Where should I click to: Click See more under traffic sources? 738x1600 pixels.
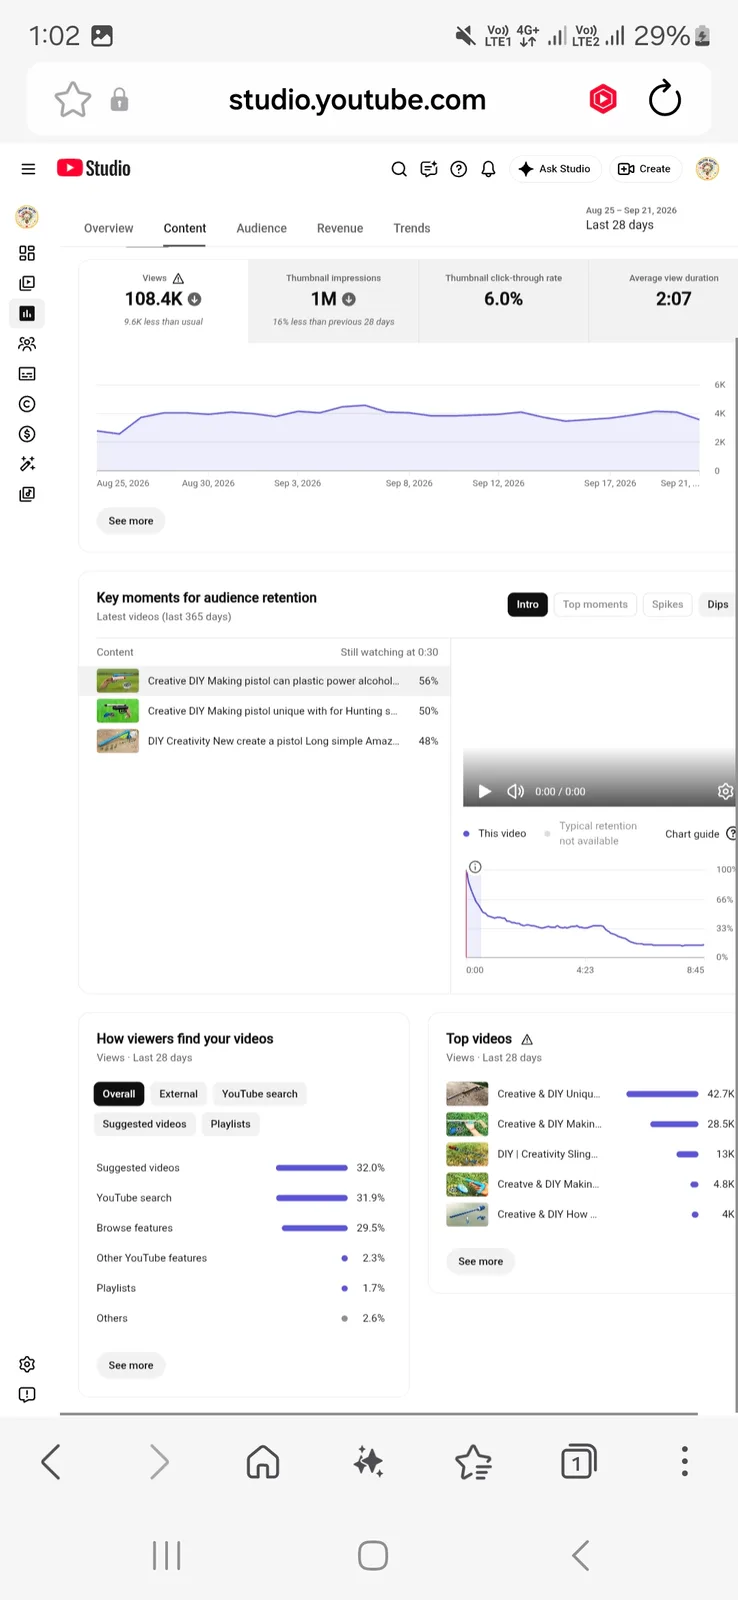[131, 1365]
